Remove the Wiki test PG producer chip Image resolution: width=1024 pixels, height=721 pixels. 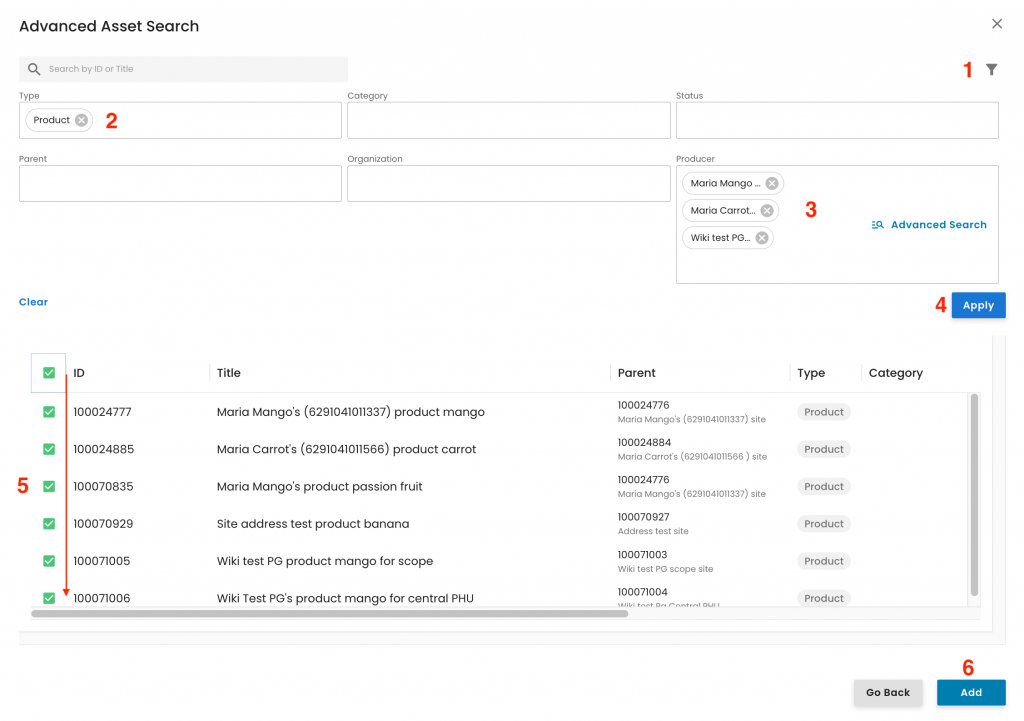tap(762, 238)
